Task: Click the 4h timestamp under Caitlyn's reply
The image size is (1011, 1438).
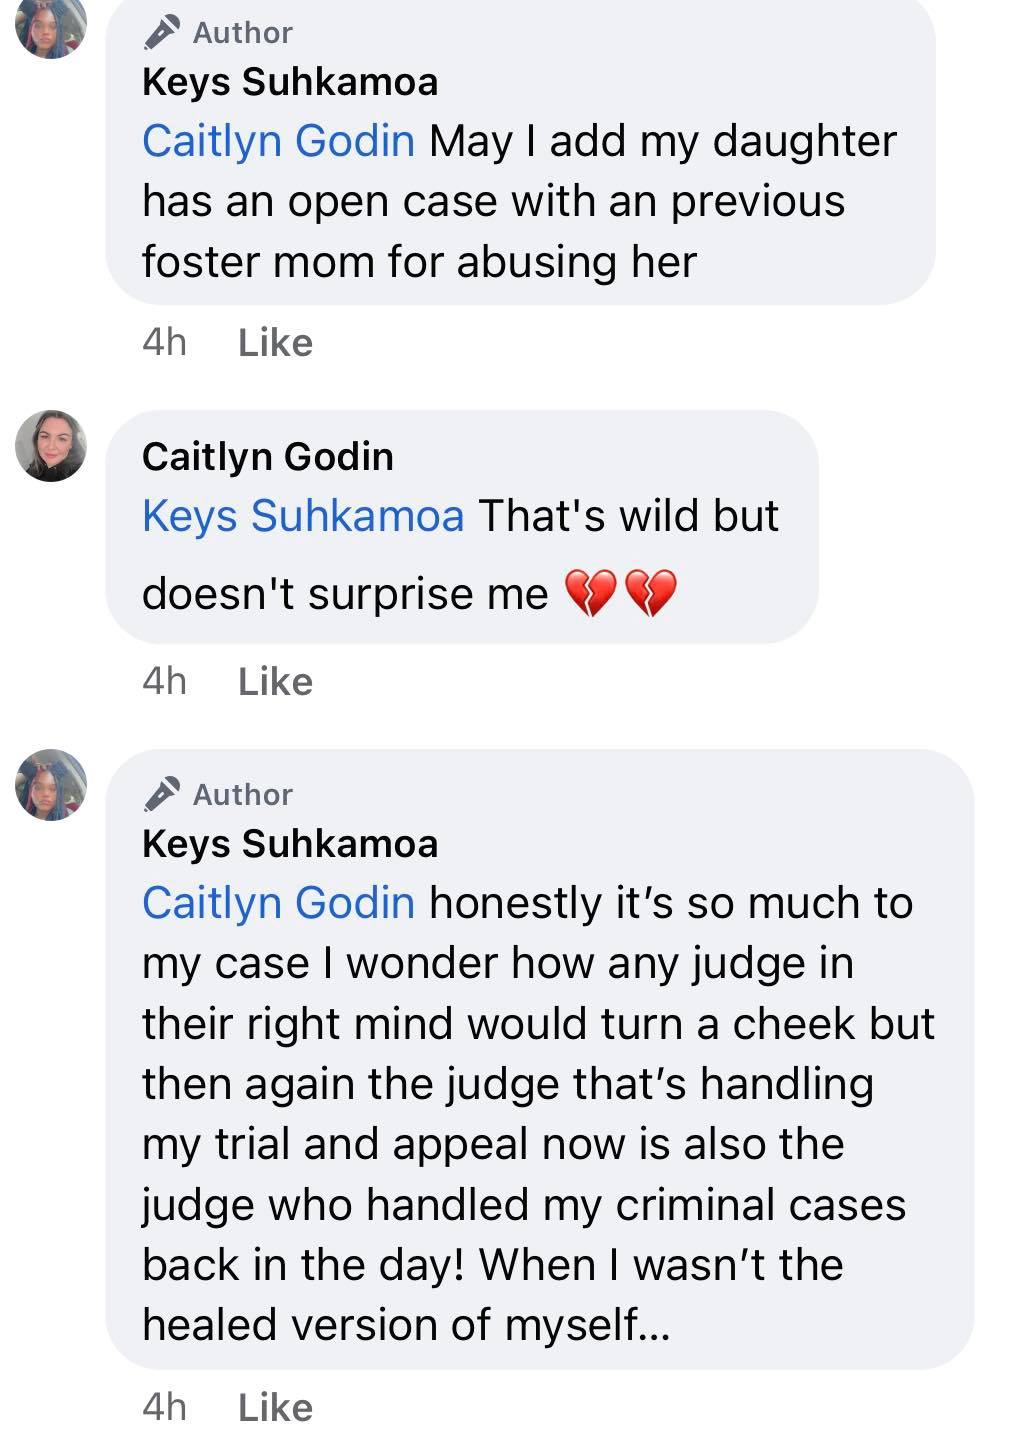Action: 164,682
